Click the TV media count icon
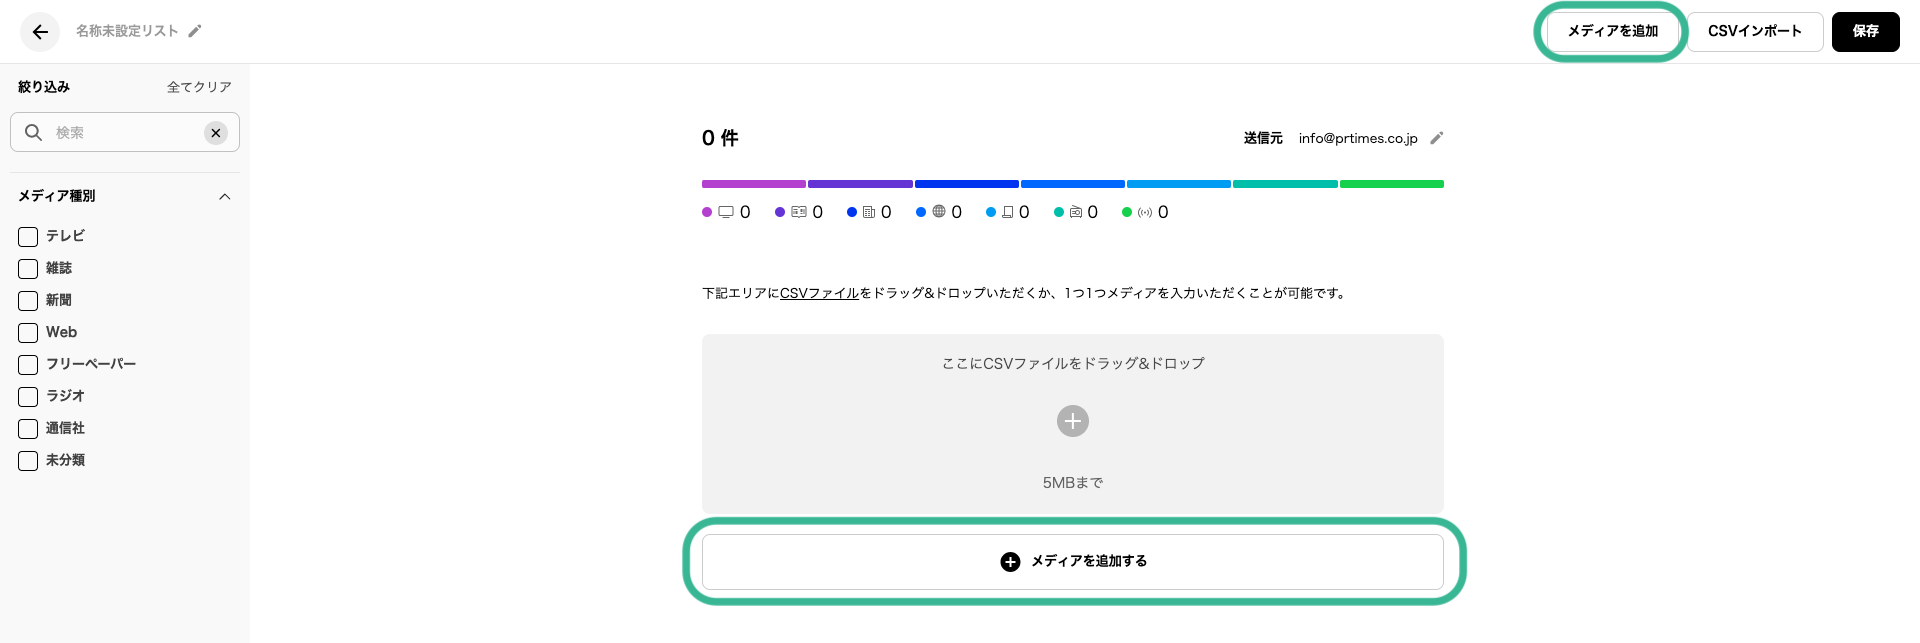 click(726, 212)
